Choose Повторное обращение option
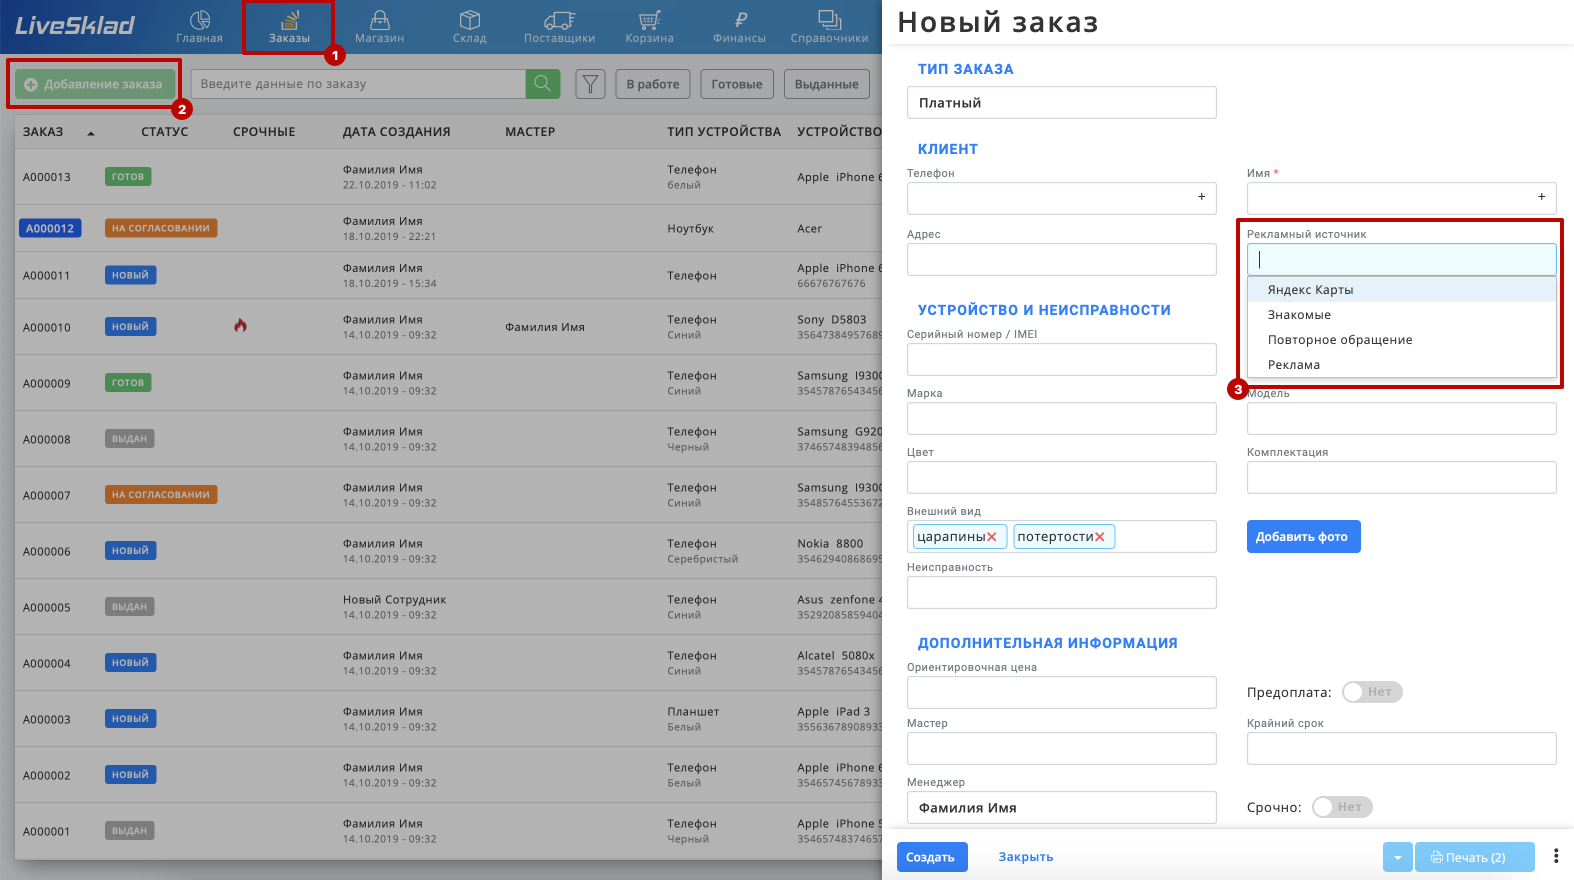 pos(1402,340)
